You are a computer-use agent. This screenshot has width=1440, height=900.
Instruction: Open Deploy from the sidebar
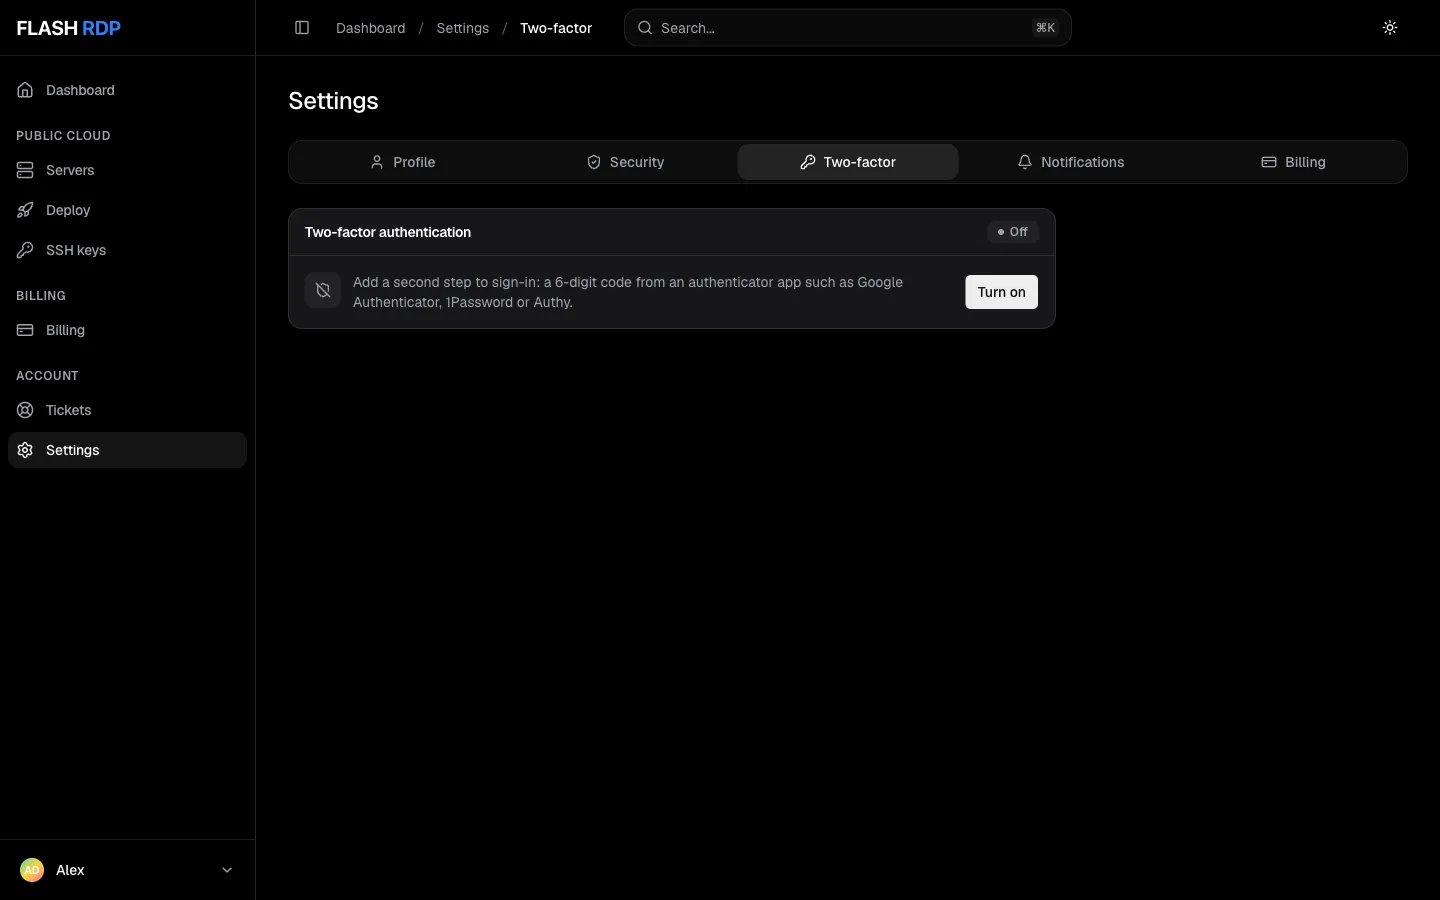127,210
